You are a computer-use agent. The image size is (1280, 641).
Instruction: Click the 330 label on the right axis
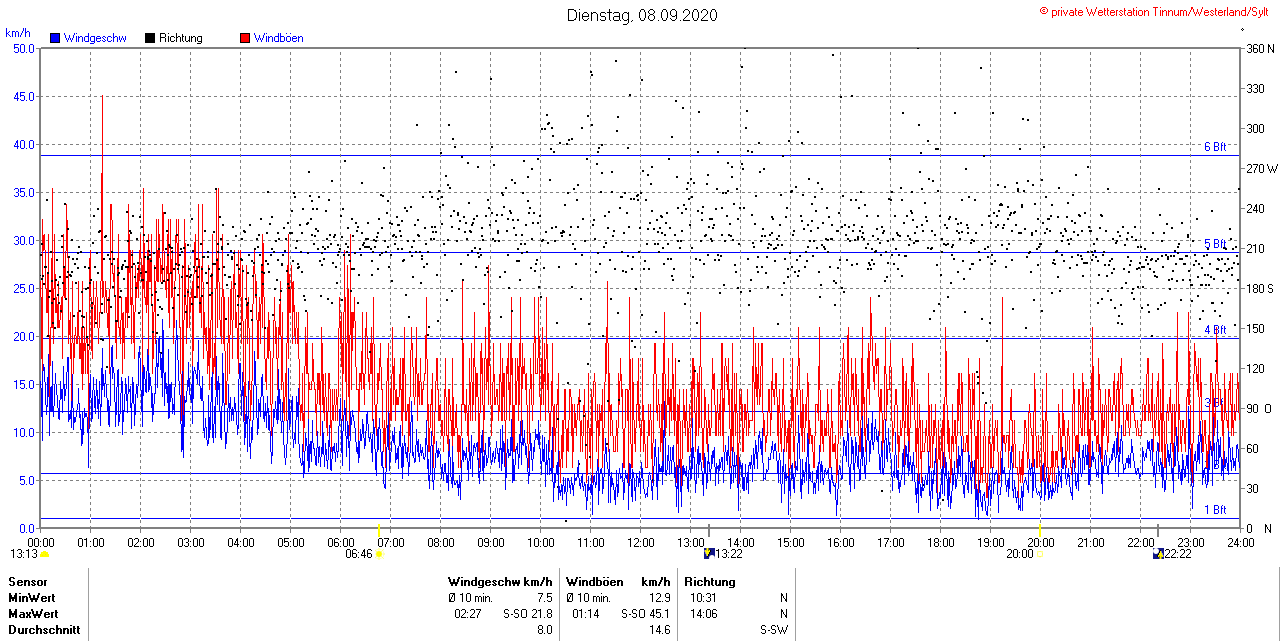click(1255, 88)
